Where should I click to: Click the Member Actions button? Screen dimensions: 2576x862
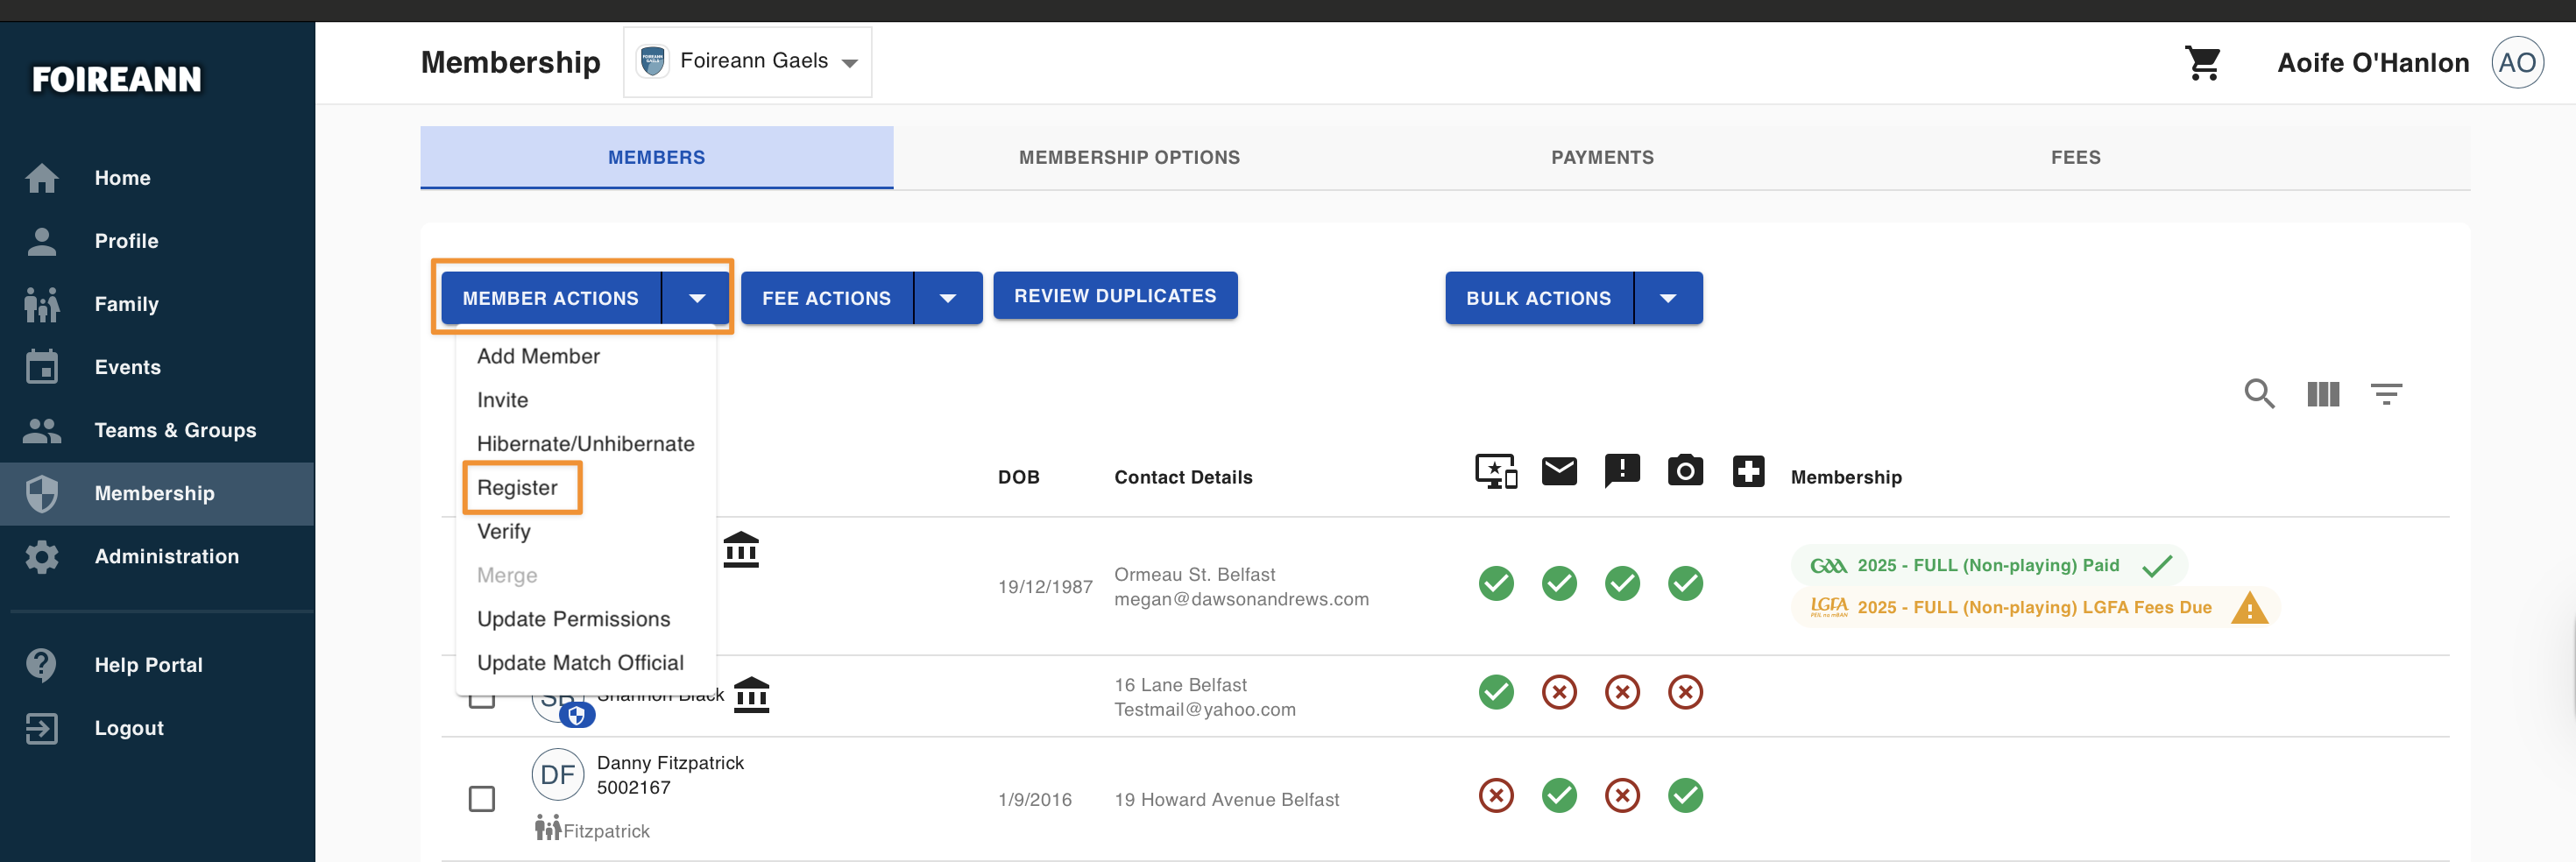click(551, 298)
